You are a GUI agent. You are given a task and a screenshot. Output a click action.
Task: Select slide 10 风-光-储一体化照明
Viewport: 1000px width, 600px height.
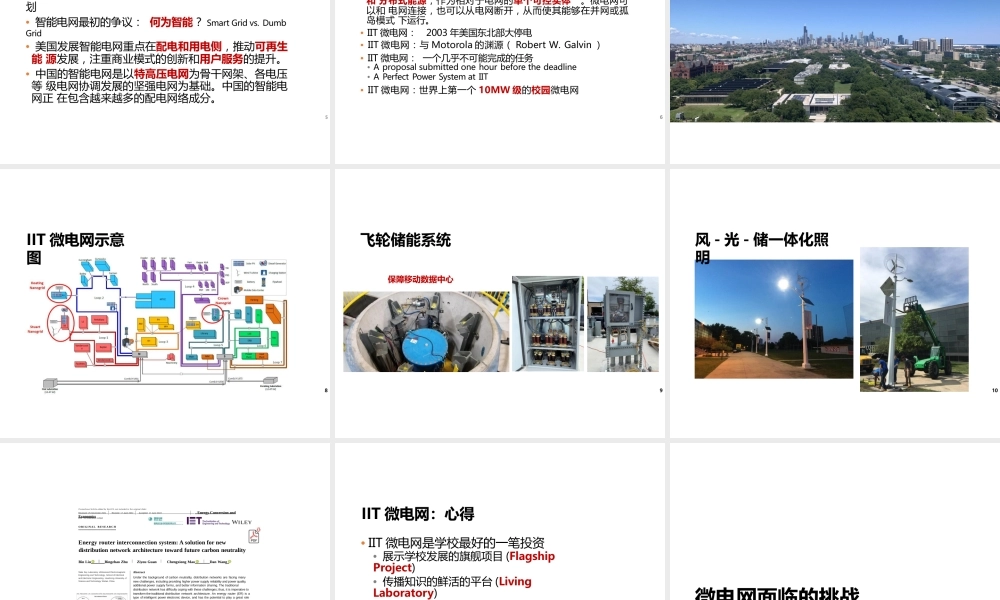(835, 304)
